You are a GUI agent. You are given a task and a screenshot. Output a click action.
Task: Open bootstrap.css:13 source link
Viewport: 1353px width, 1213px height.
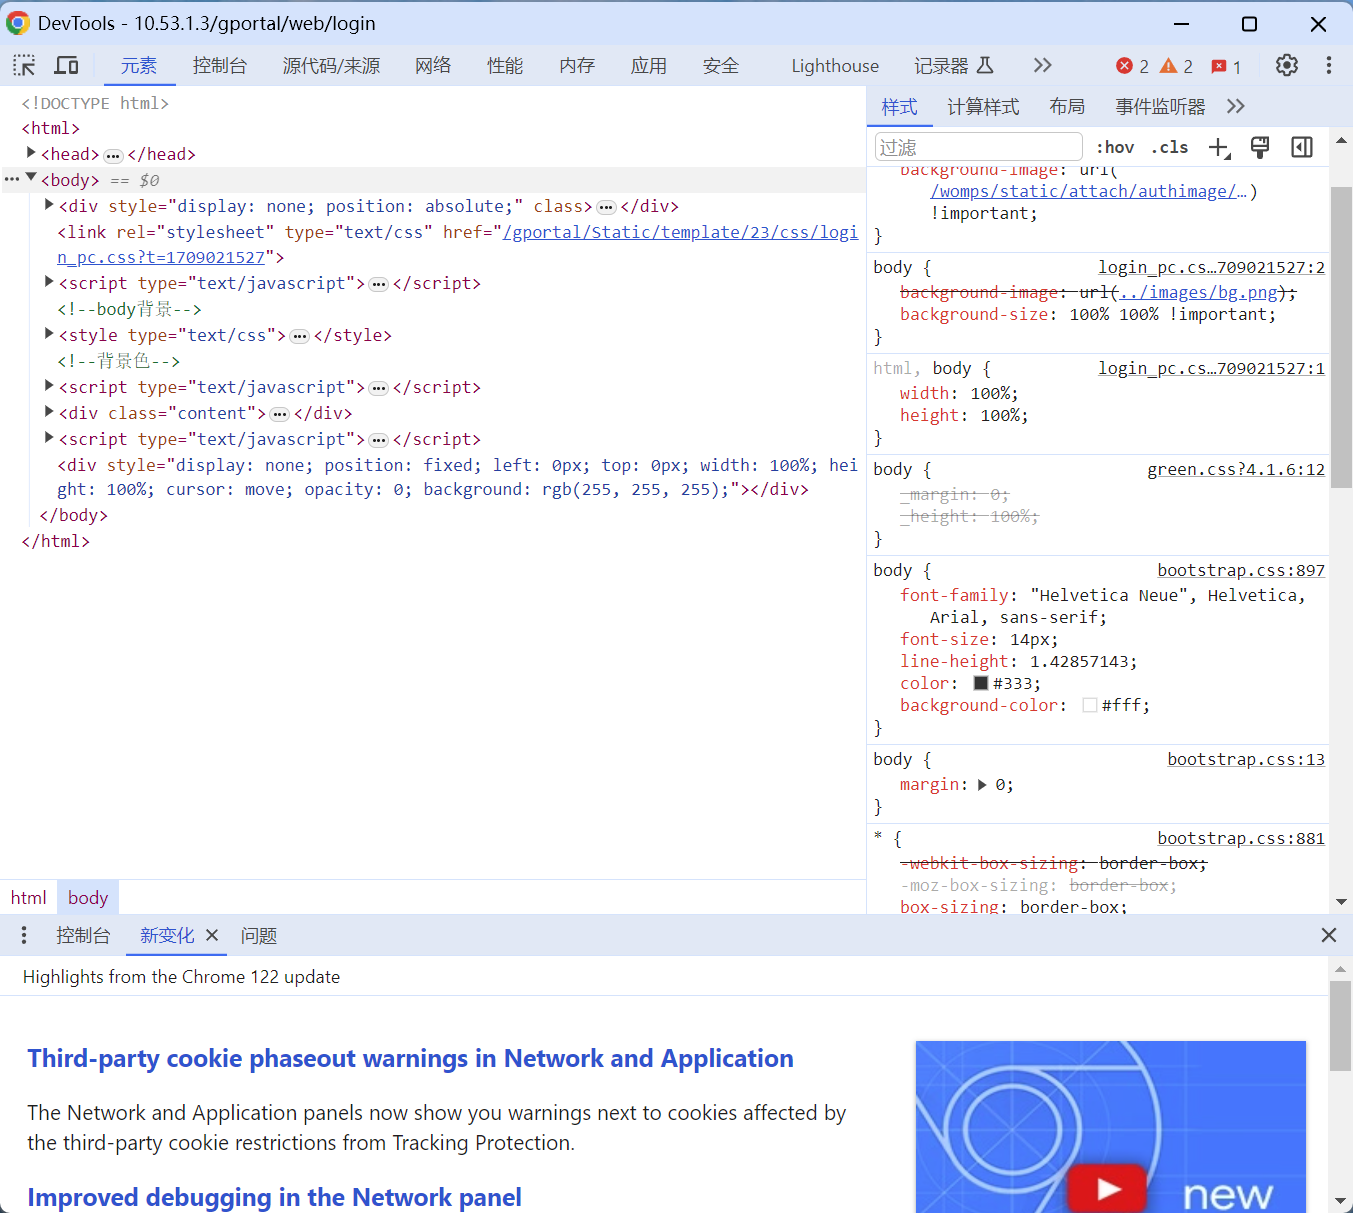[1246, 759]
